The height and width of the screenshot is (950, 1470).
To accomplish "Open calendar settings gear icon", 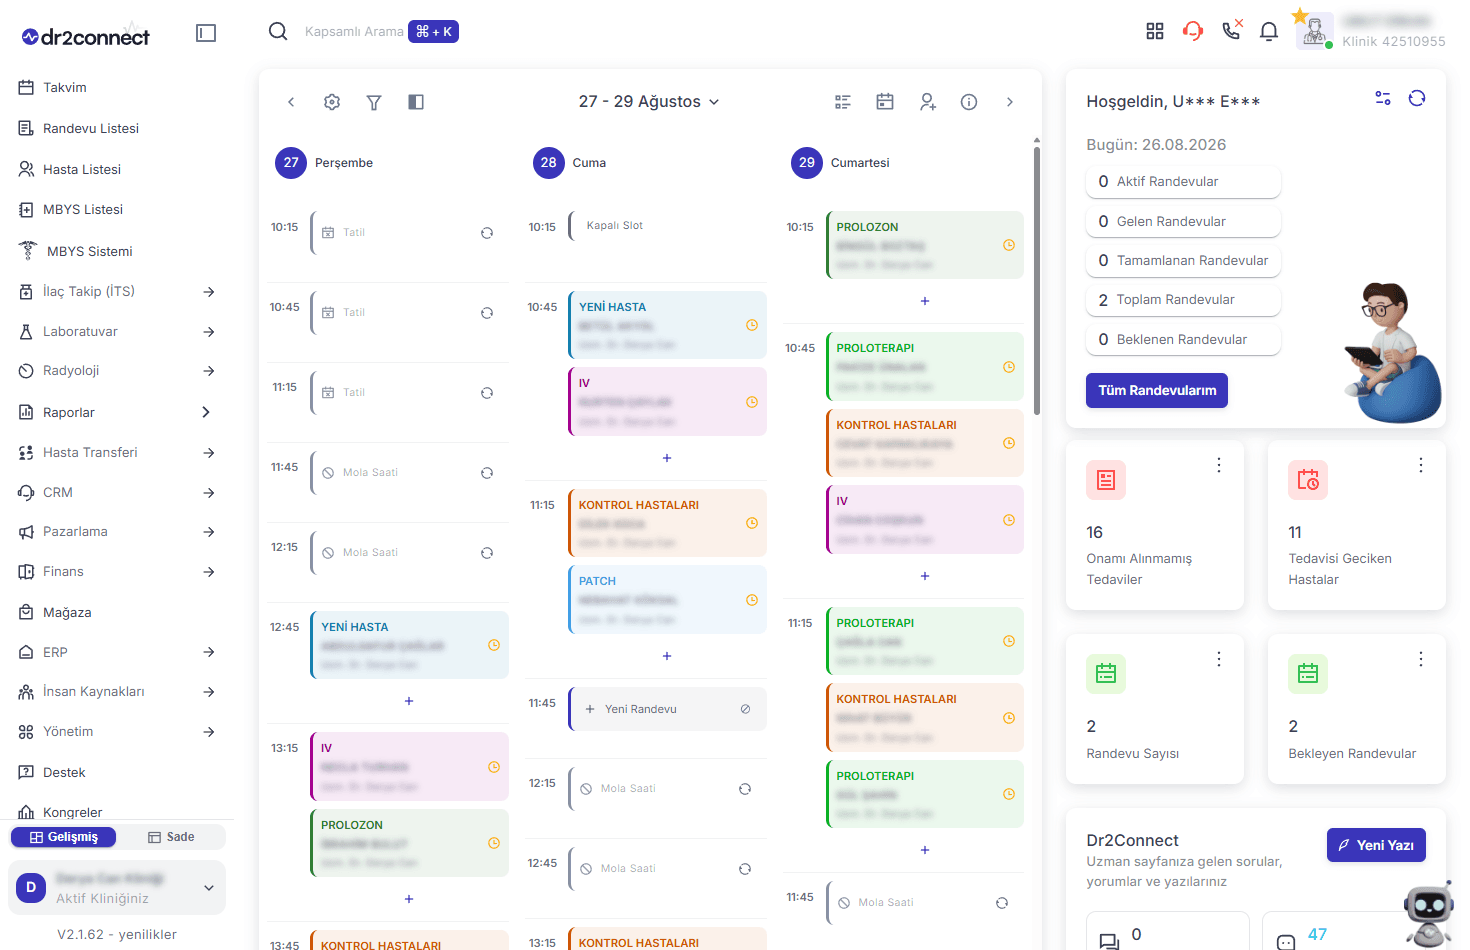I will pyautogui.click(x=332, y=102).
